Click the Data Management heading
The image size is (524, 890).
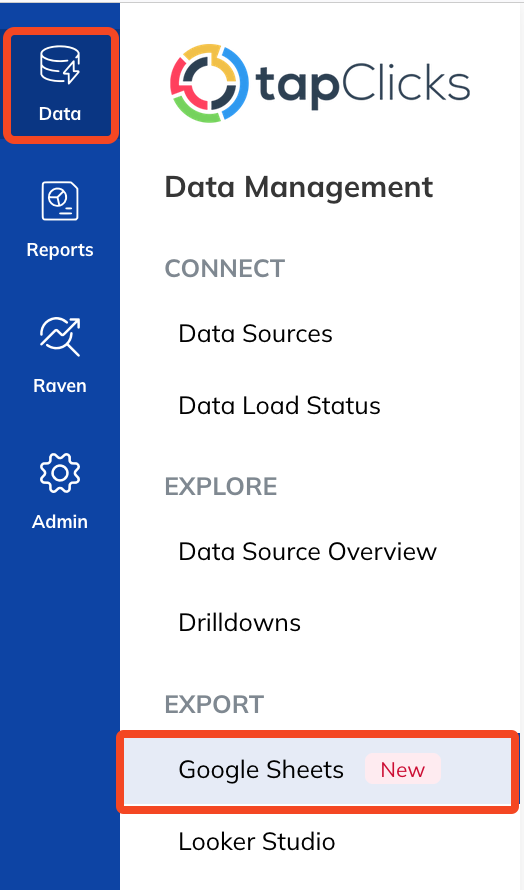point(299,188)
